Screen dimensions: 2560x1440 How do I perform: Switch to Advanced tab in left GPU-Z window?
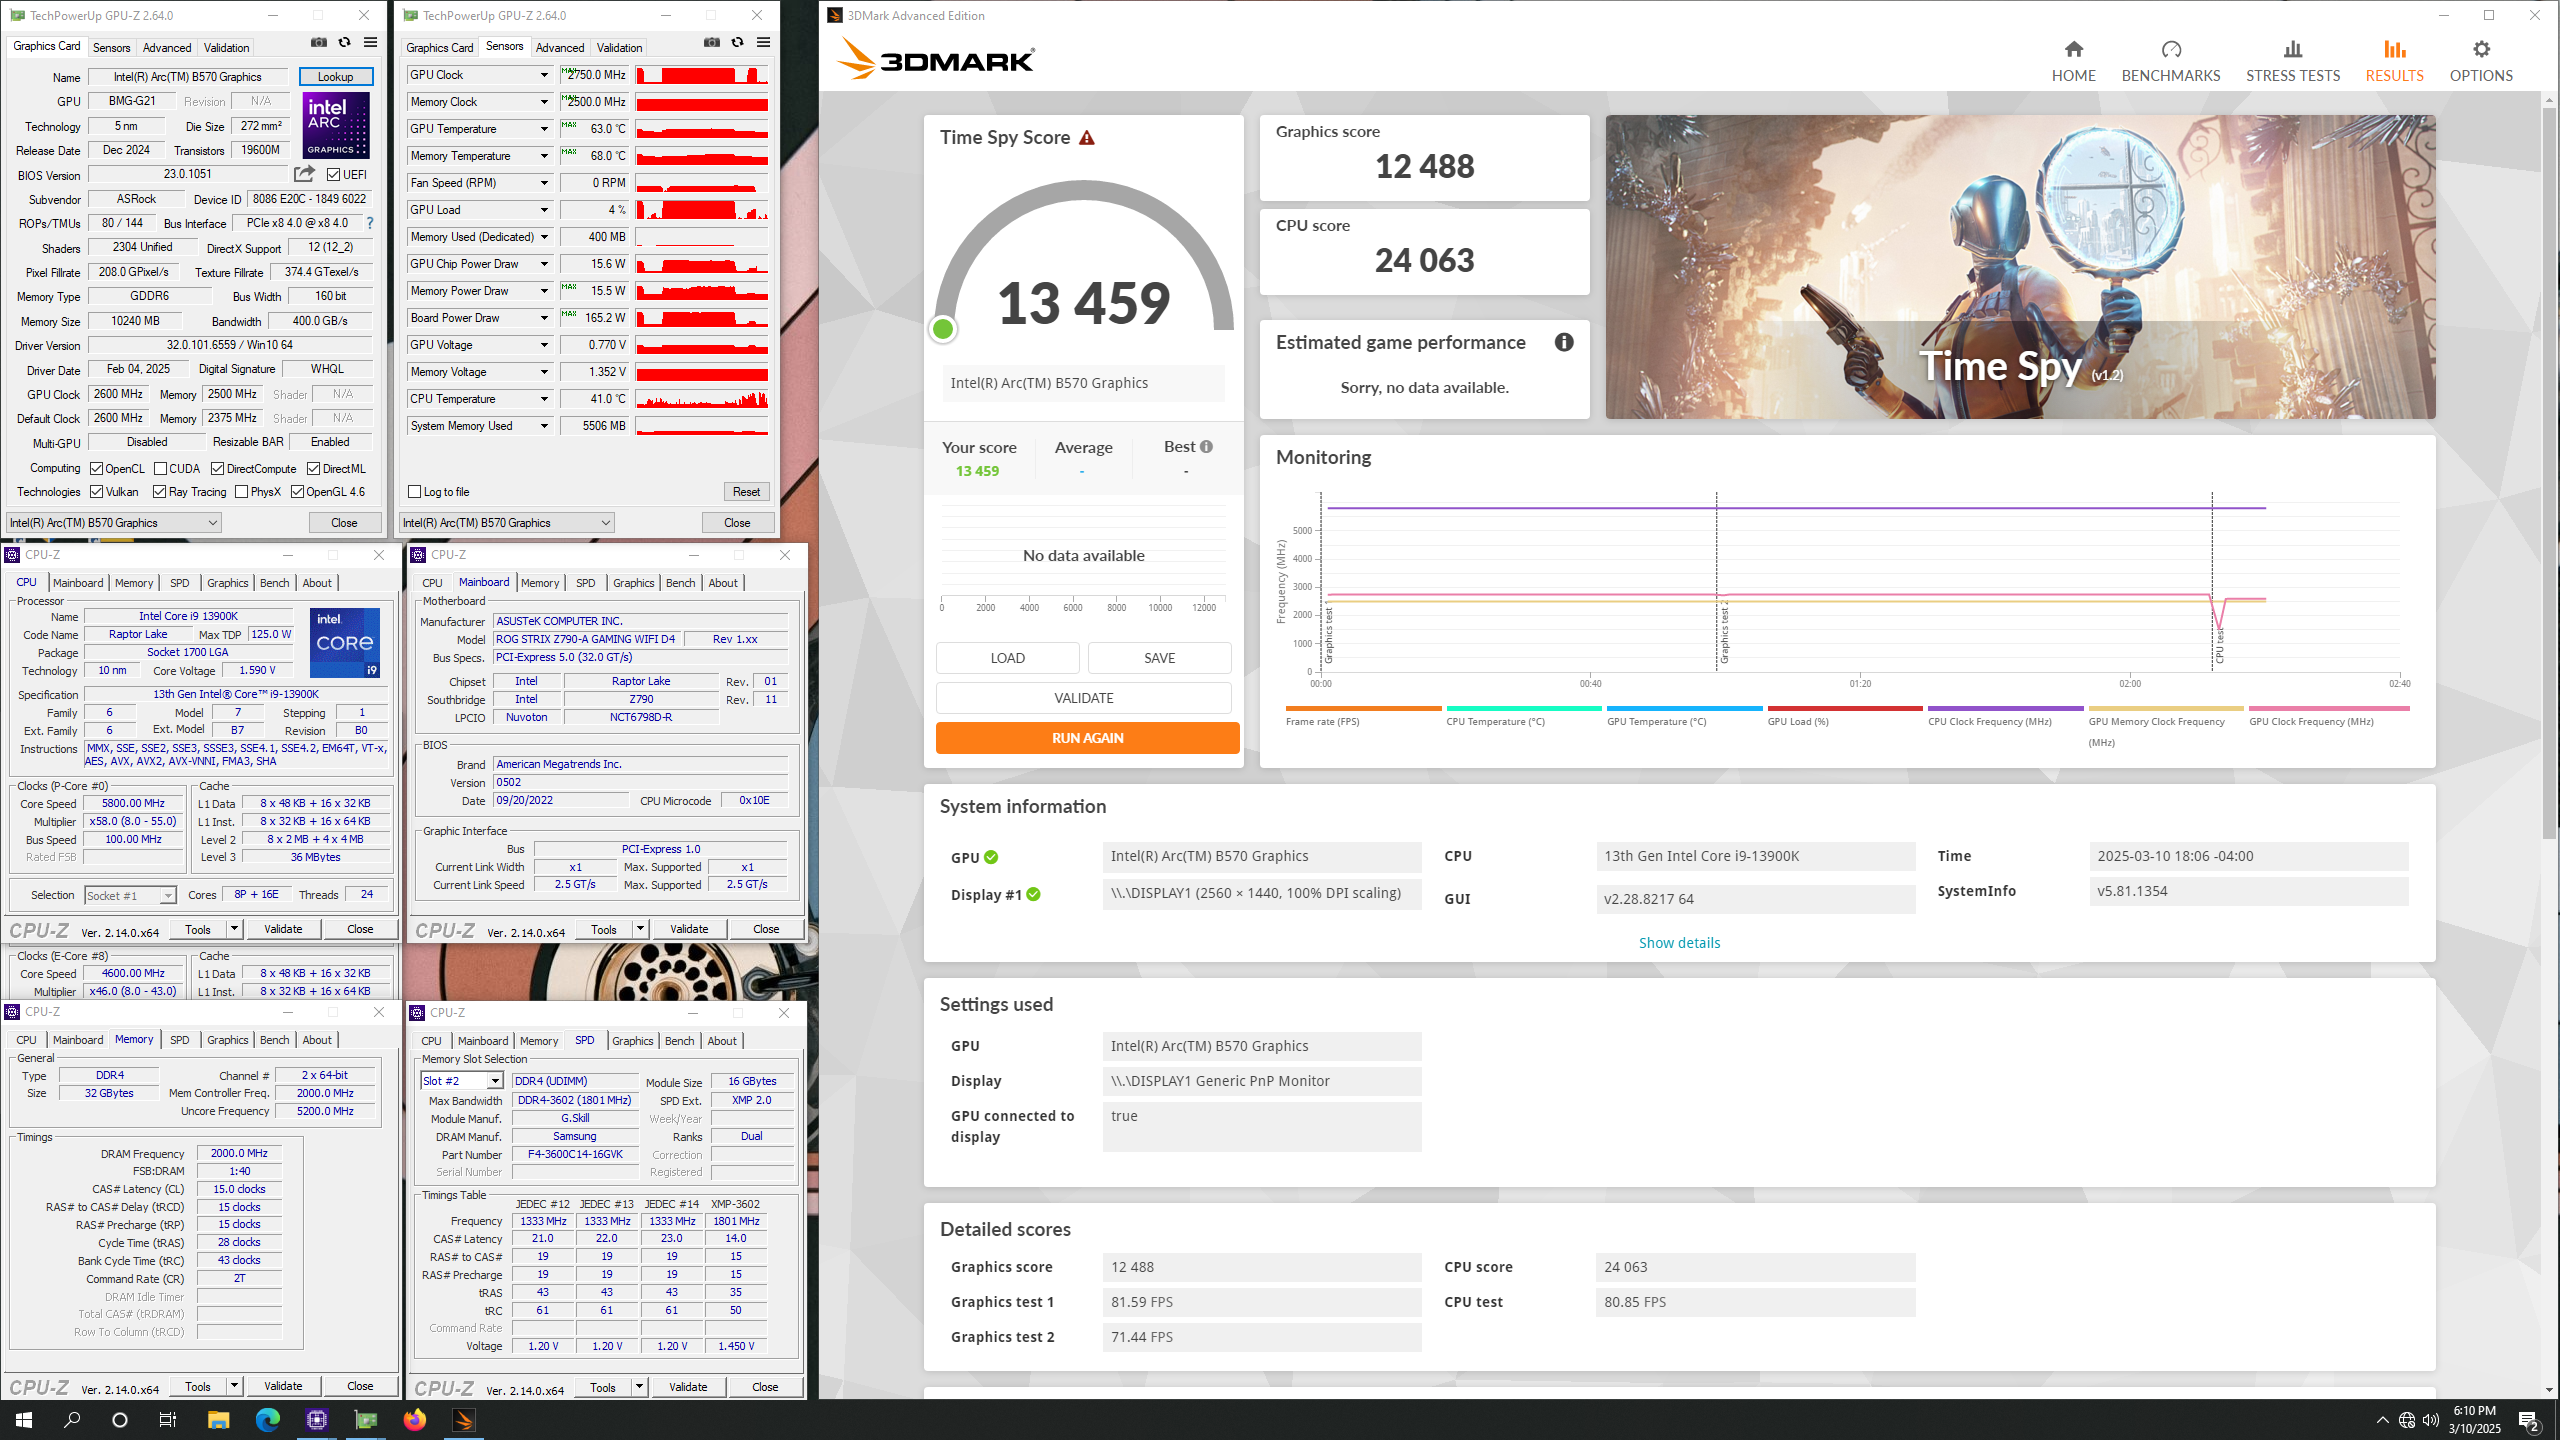point(166,48)
